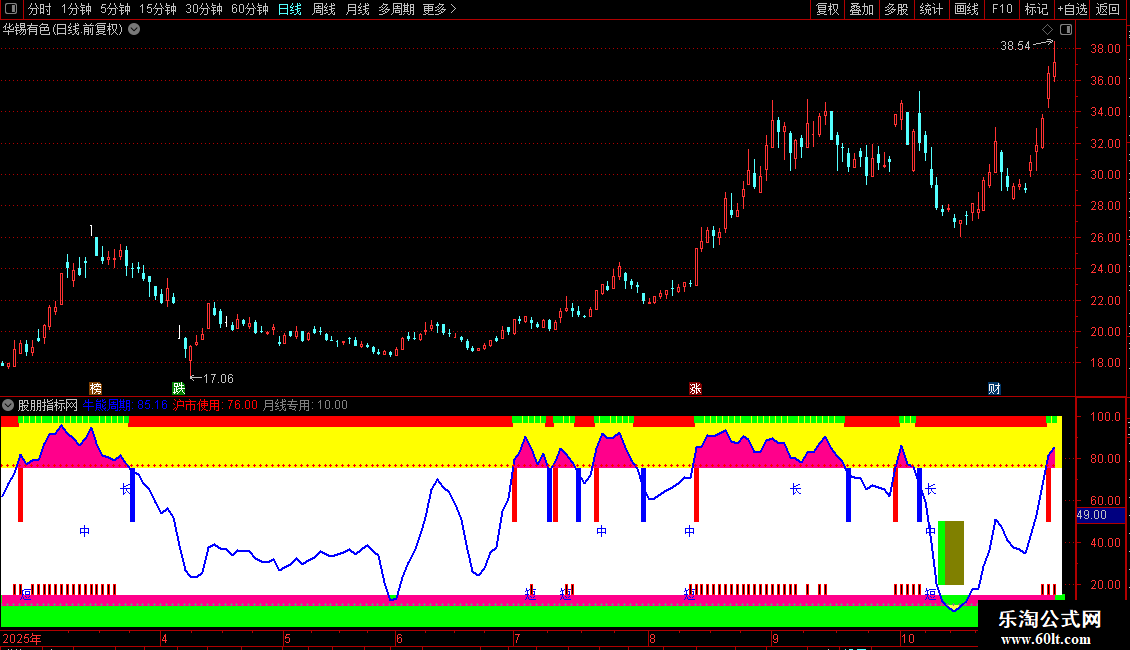Select the 60分钟 period tab
This screenshot has width=1130, height=650.
point(250,9)
